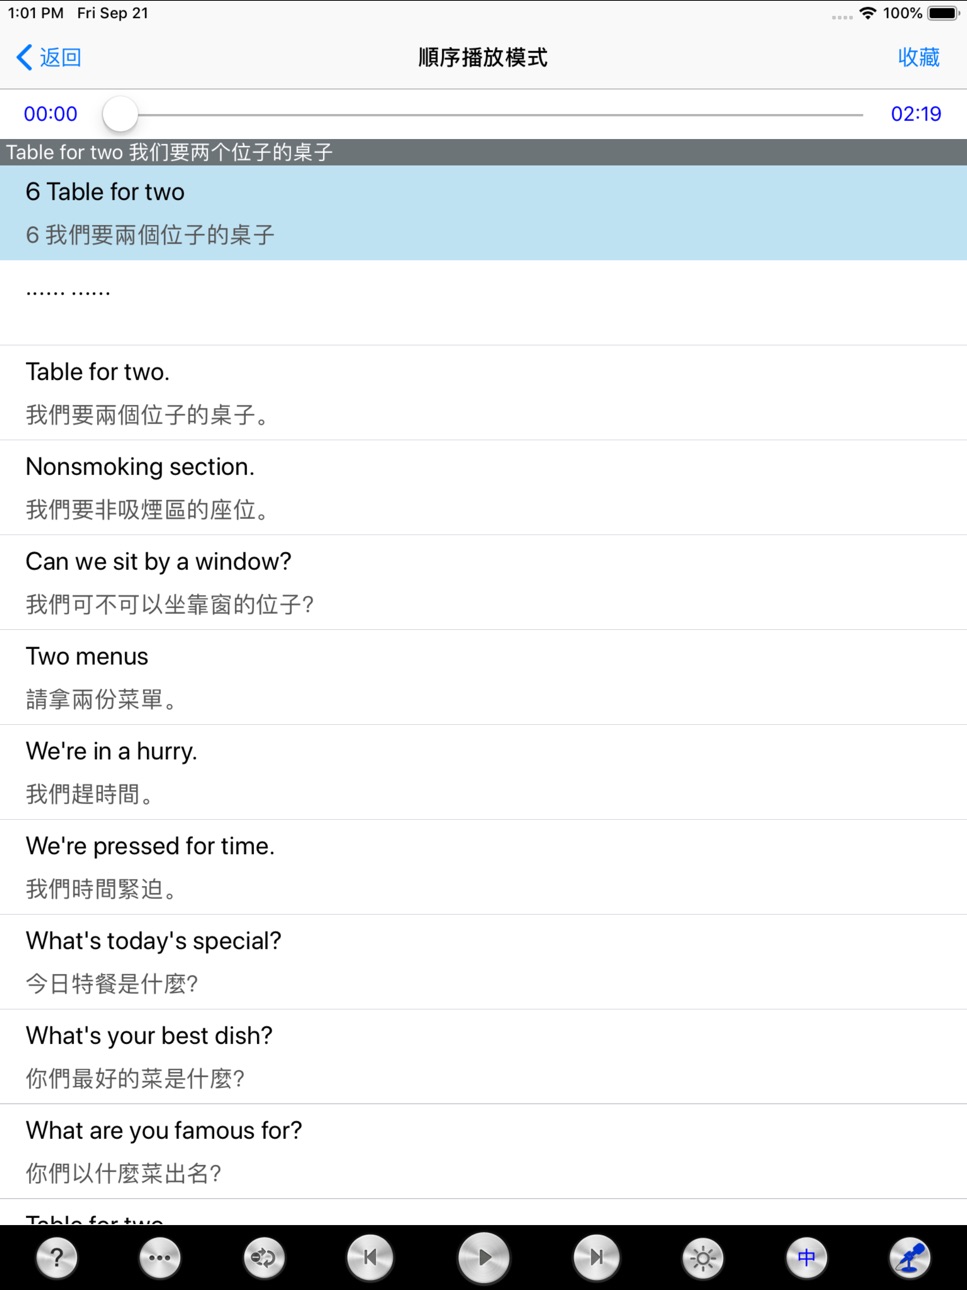
Task: Open the three-dots more options button
Action: (x=160, y=1257)
